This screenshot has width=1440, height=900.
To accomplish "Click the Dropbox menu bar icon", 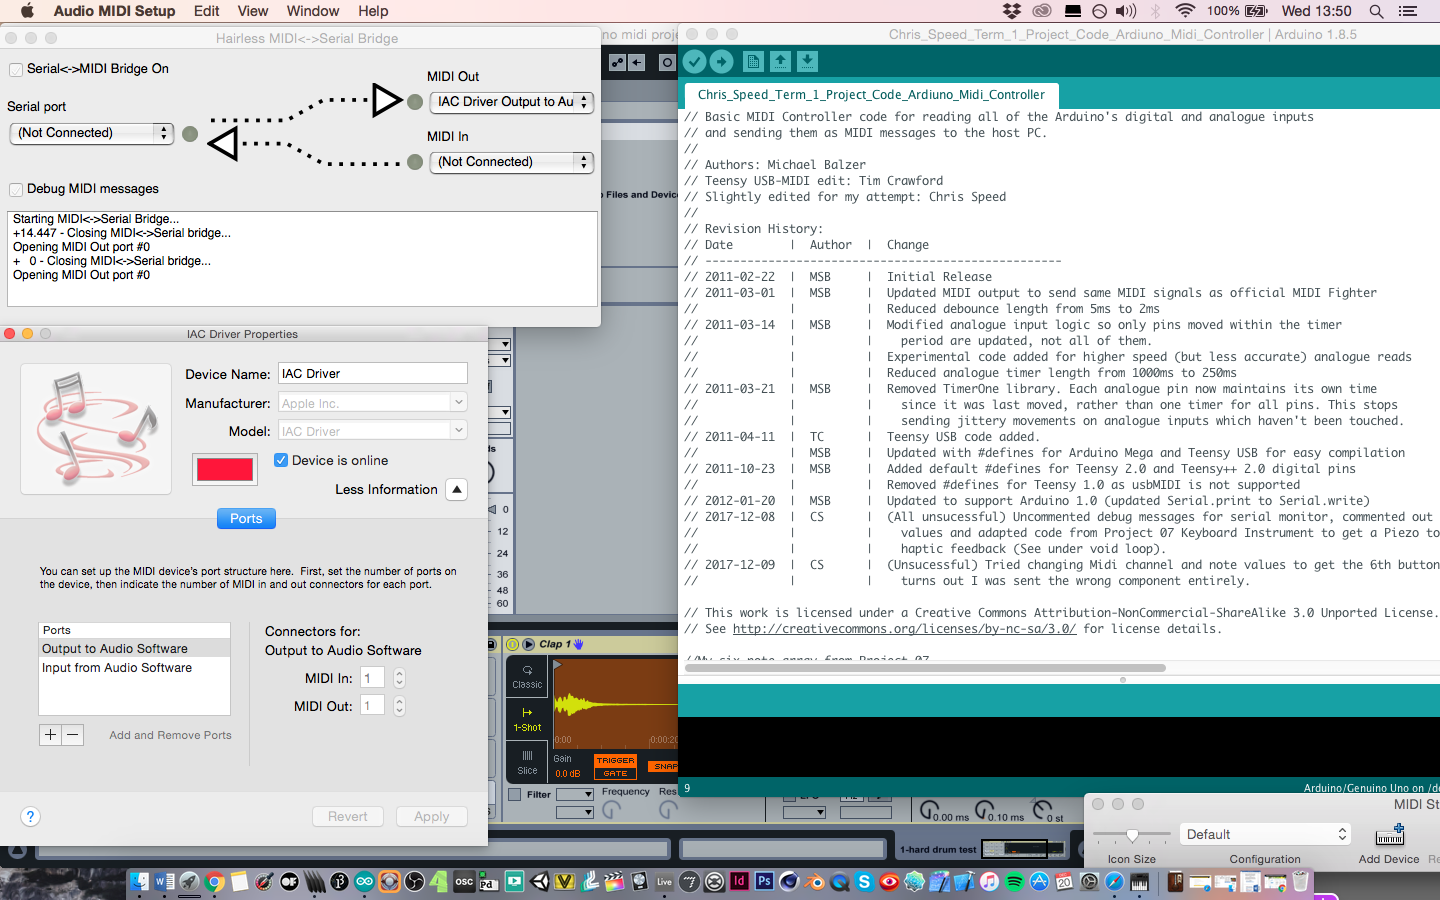I will (1012, 11).
